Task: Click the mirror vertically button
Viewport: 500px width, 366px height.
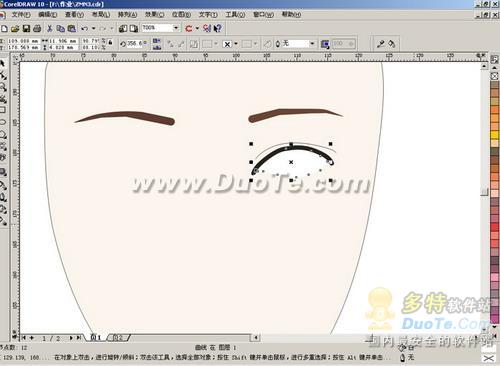Action: pyautogui.click(x=157, y=47)
